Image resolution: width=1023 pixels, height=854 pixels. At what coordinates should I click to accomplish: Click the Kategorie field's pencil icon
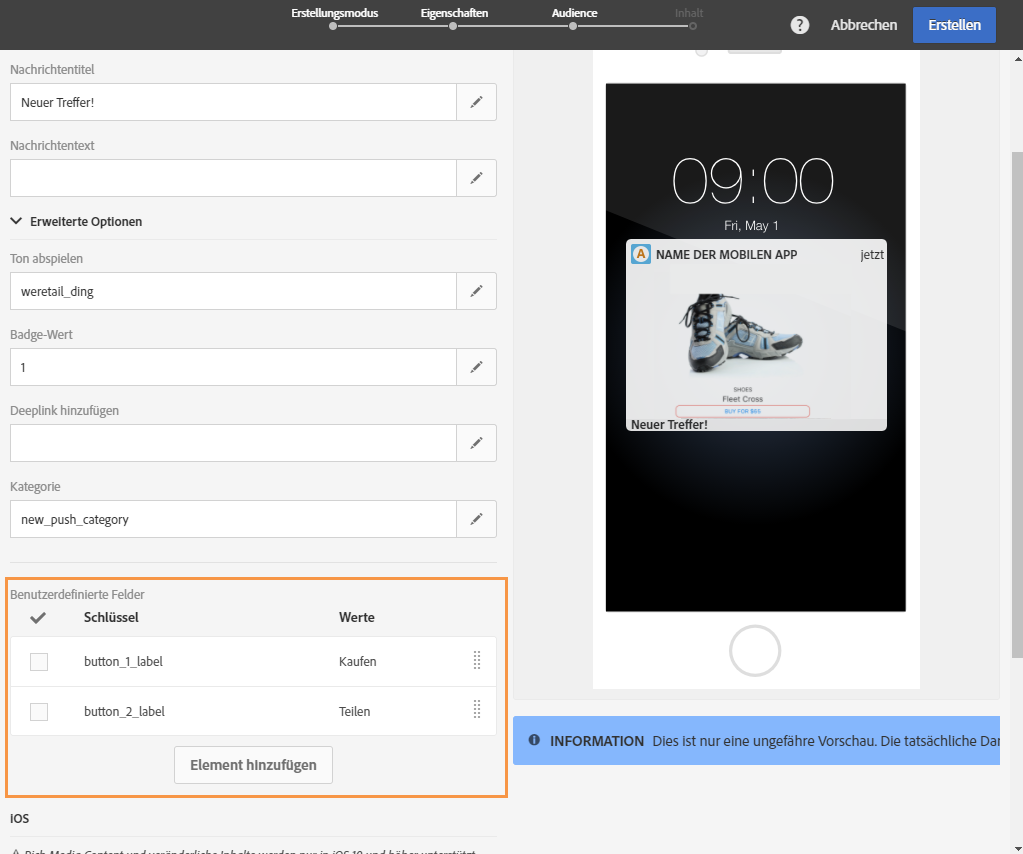coord(476,519)
